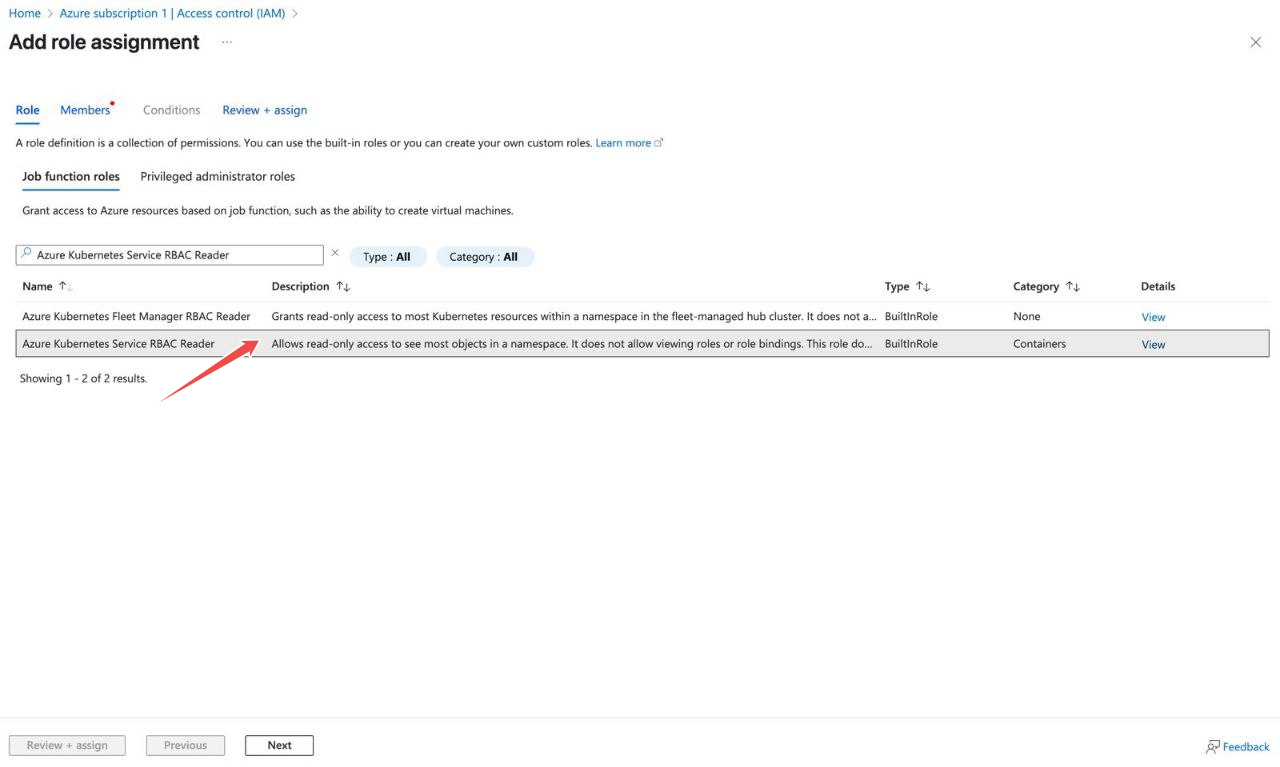This screenshot has height=767, width=1280.
Task: Sort roles by Name column arrows
Action: tap(65, 286)
